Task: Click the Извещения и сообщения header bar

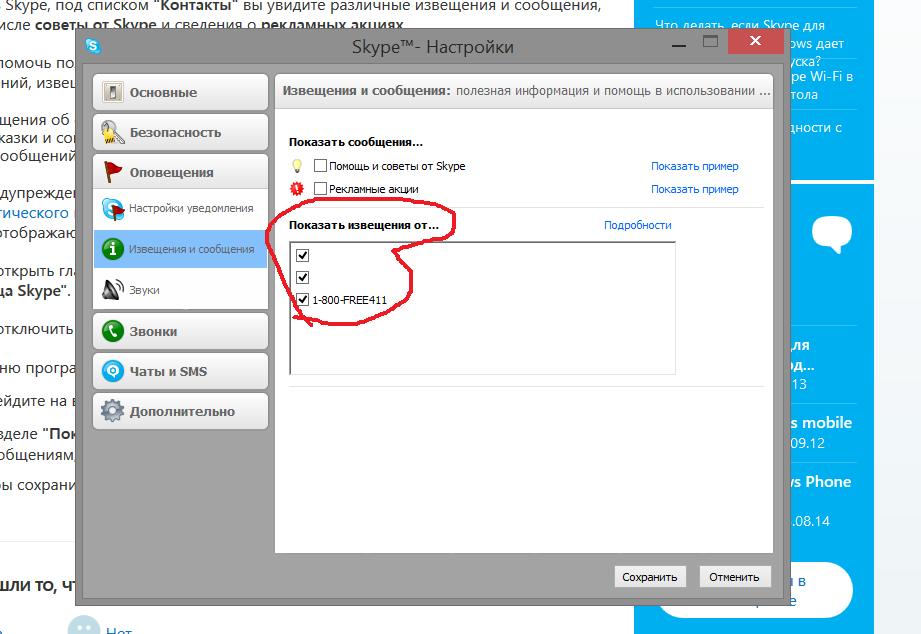Action: pos(524,91)
